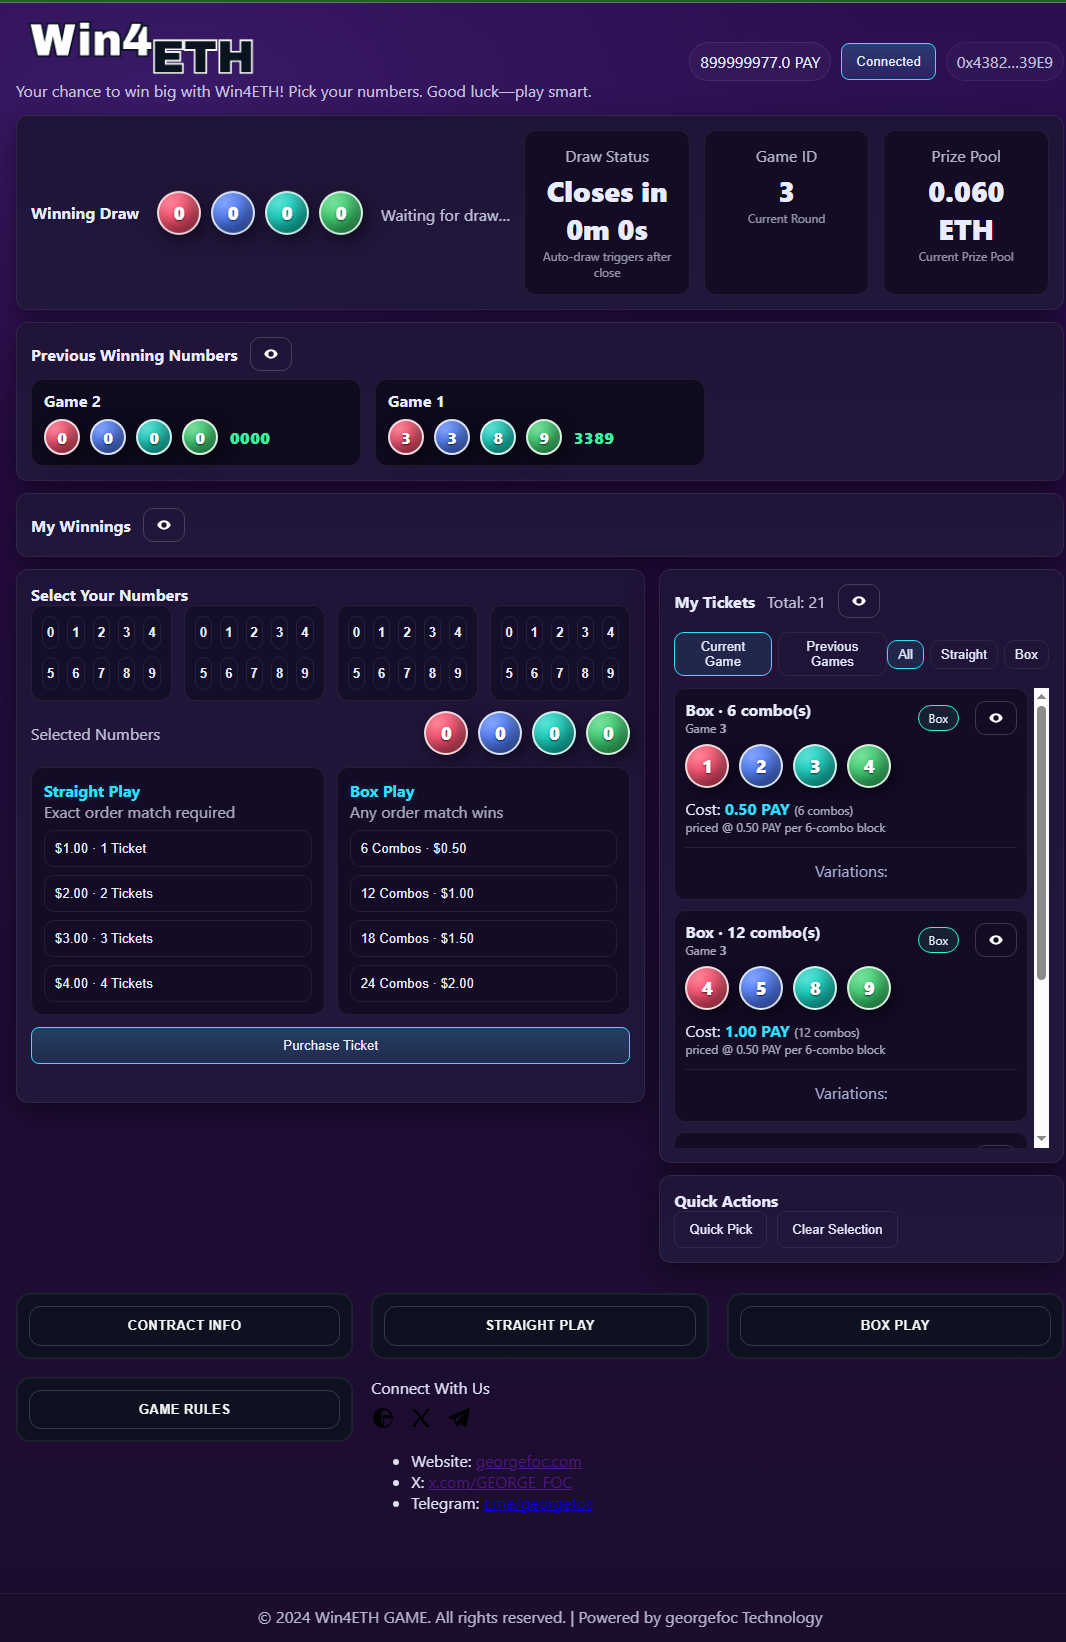Toggle eye on Box 12 combo(s) ticket
Screen dimensions: 1066x1642
coord(996,940)
